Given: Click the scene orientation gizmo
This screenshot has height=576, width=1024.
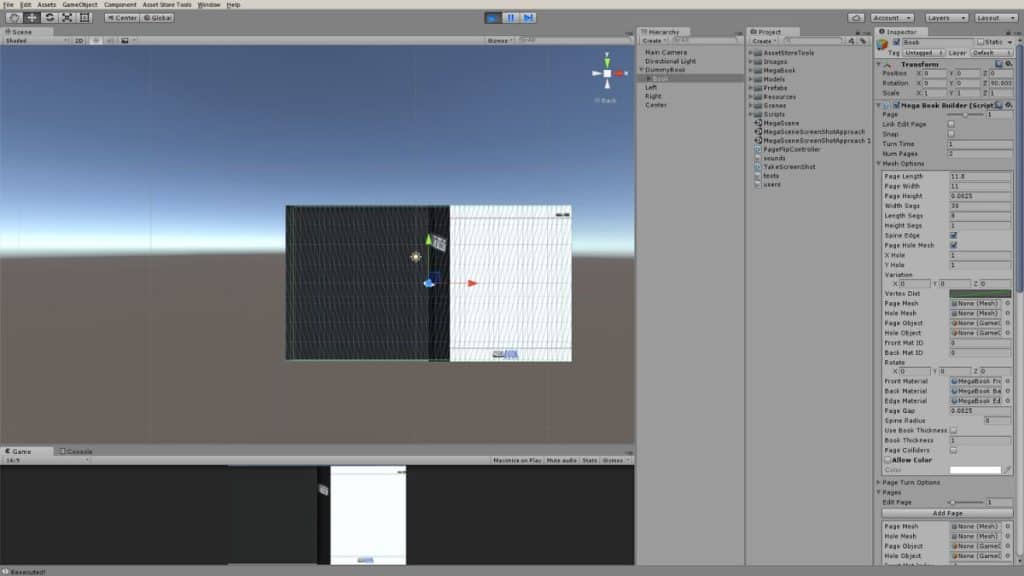Looking at the screenshot, I should click(607, 73).
